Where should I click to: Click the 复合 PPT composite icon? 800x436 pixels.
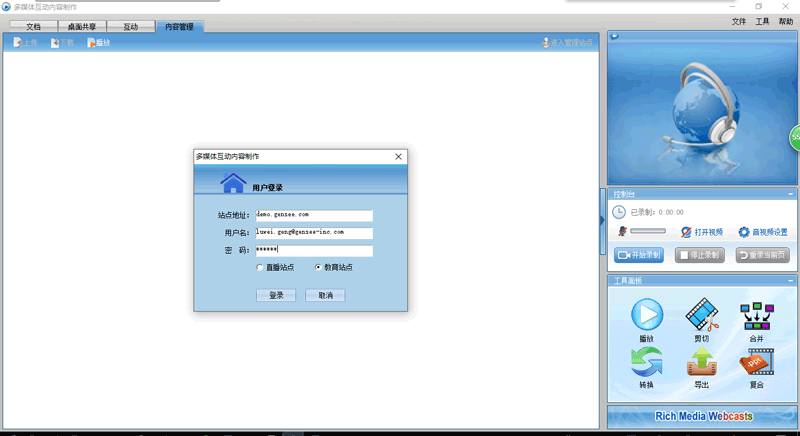click(756, 362)
